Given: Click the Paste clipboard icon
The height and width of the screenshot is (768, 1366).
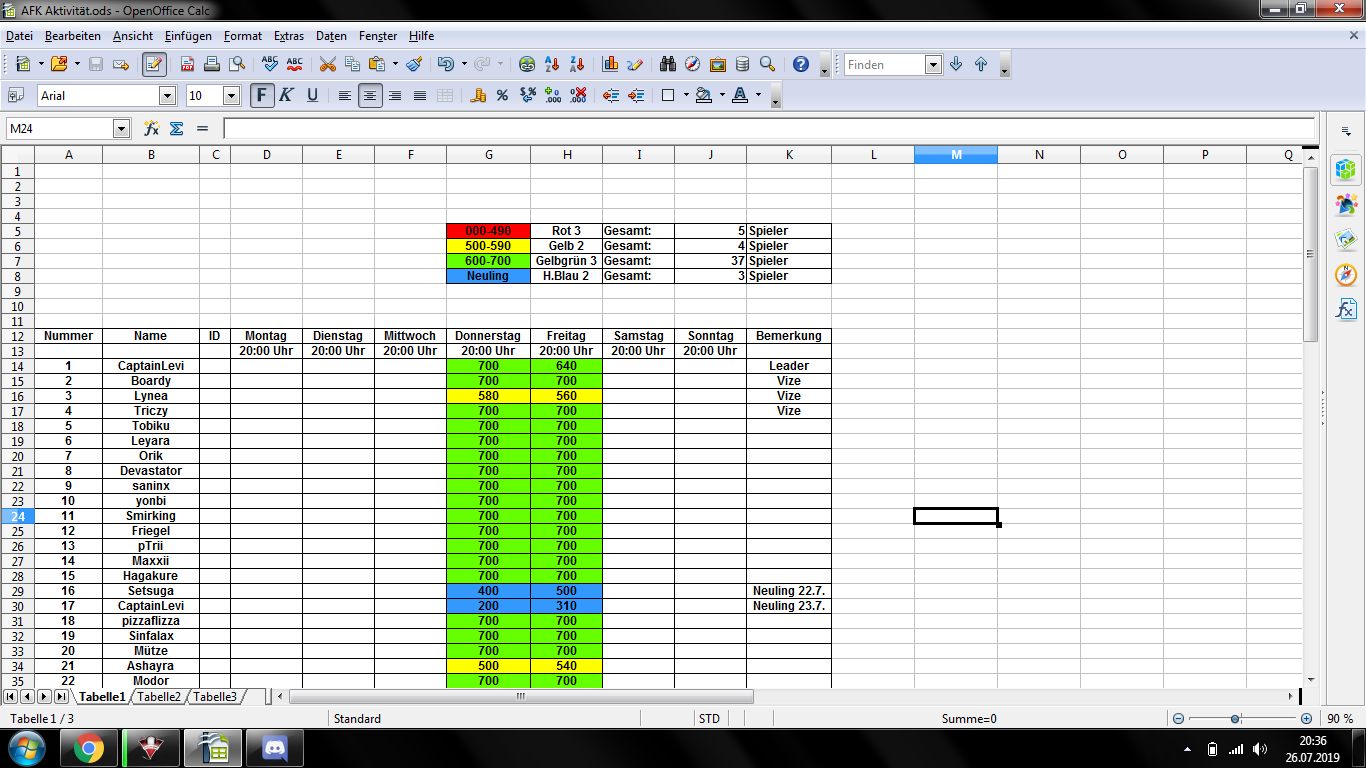Looking at the screenshot, I should click(x=377, y=64).
